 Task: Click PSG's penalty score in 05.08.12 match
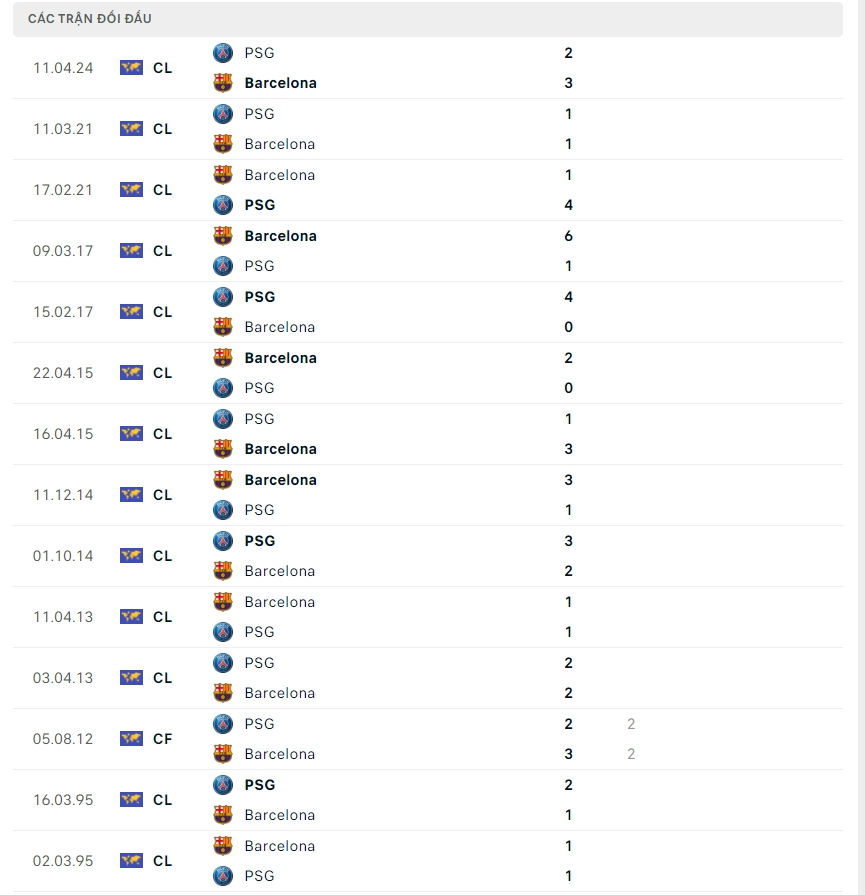click(631, 724)
